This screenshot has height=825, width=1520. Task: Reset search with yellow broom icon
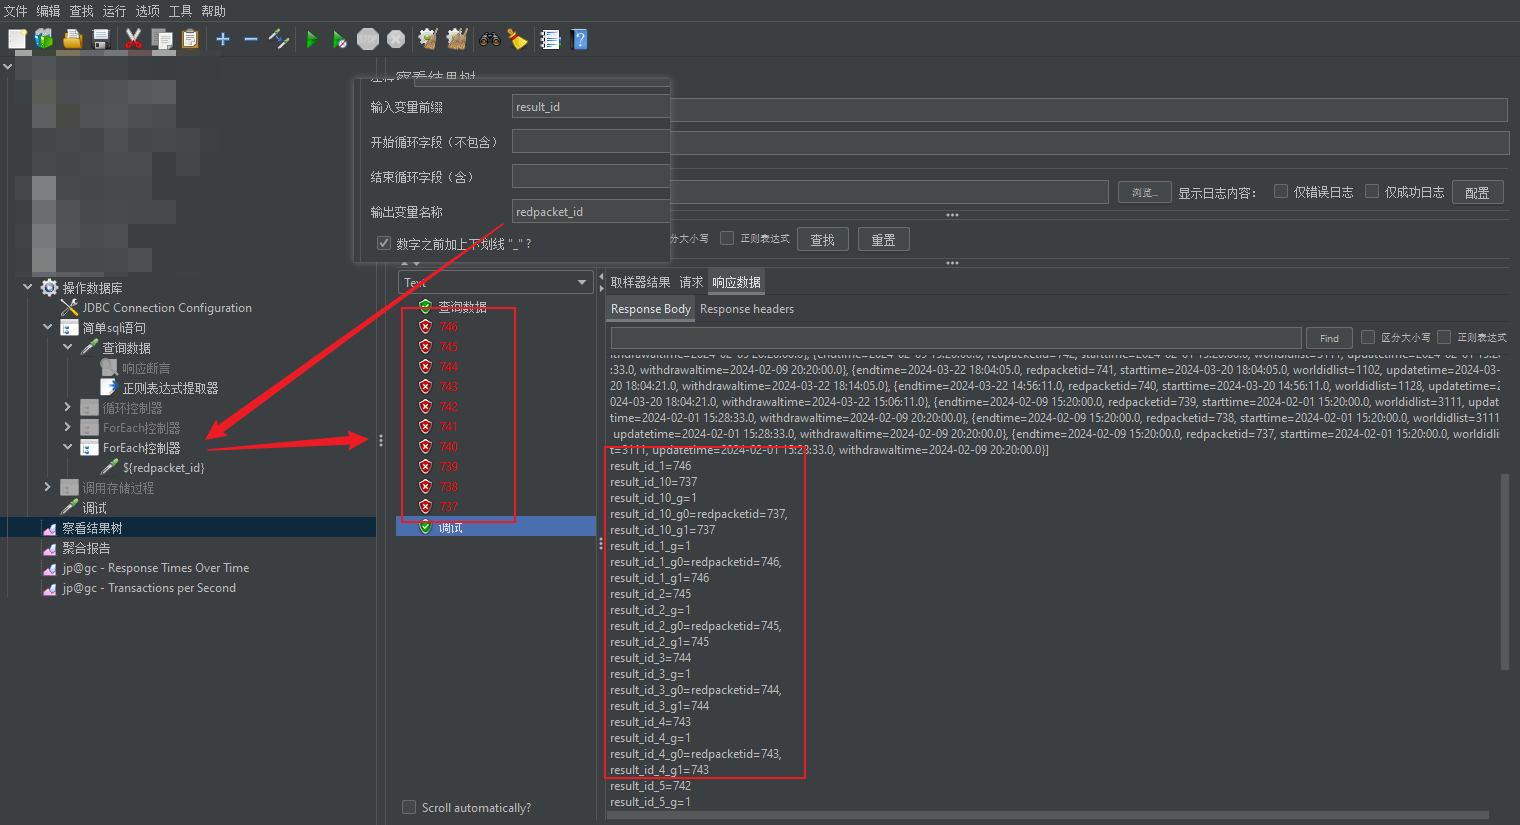(517, 39)
